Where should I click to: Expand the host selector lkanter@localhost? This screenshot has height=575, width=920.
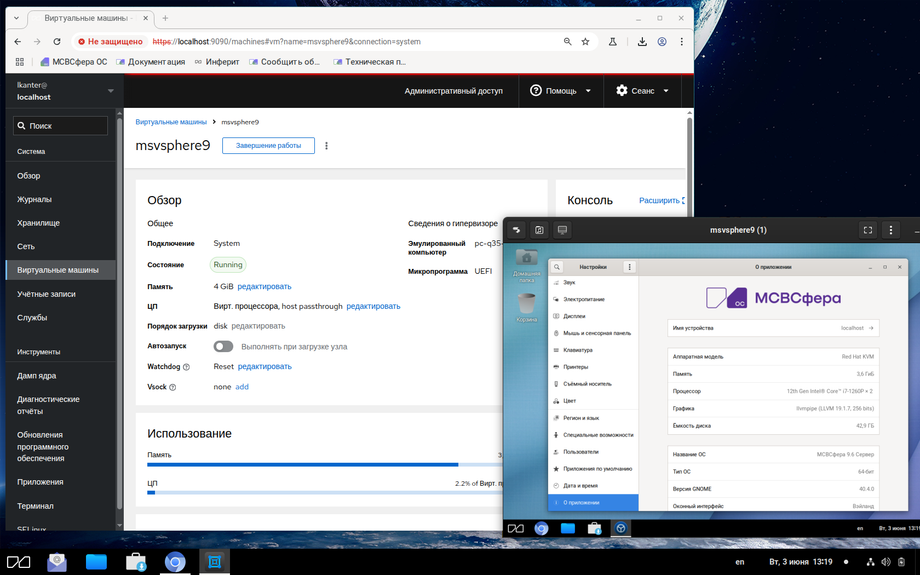tap(61, 91)
